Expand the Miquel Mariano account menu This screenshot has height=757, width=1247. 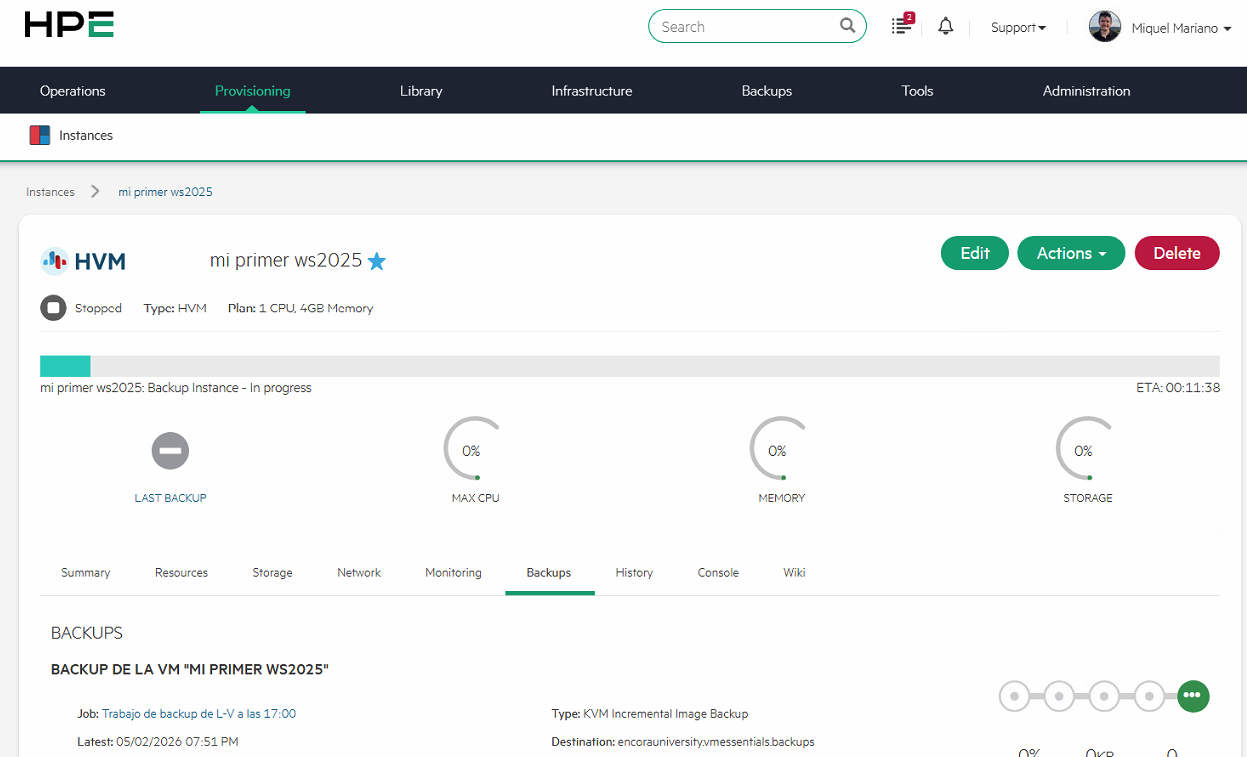(x=1180, y=28)
